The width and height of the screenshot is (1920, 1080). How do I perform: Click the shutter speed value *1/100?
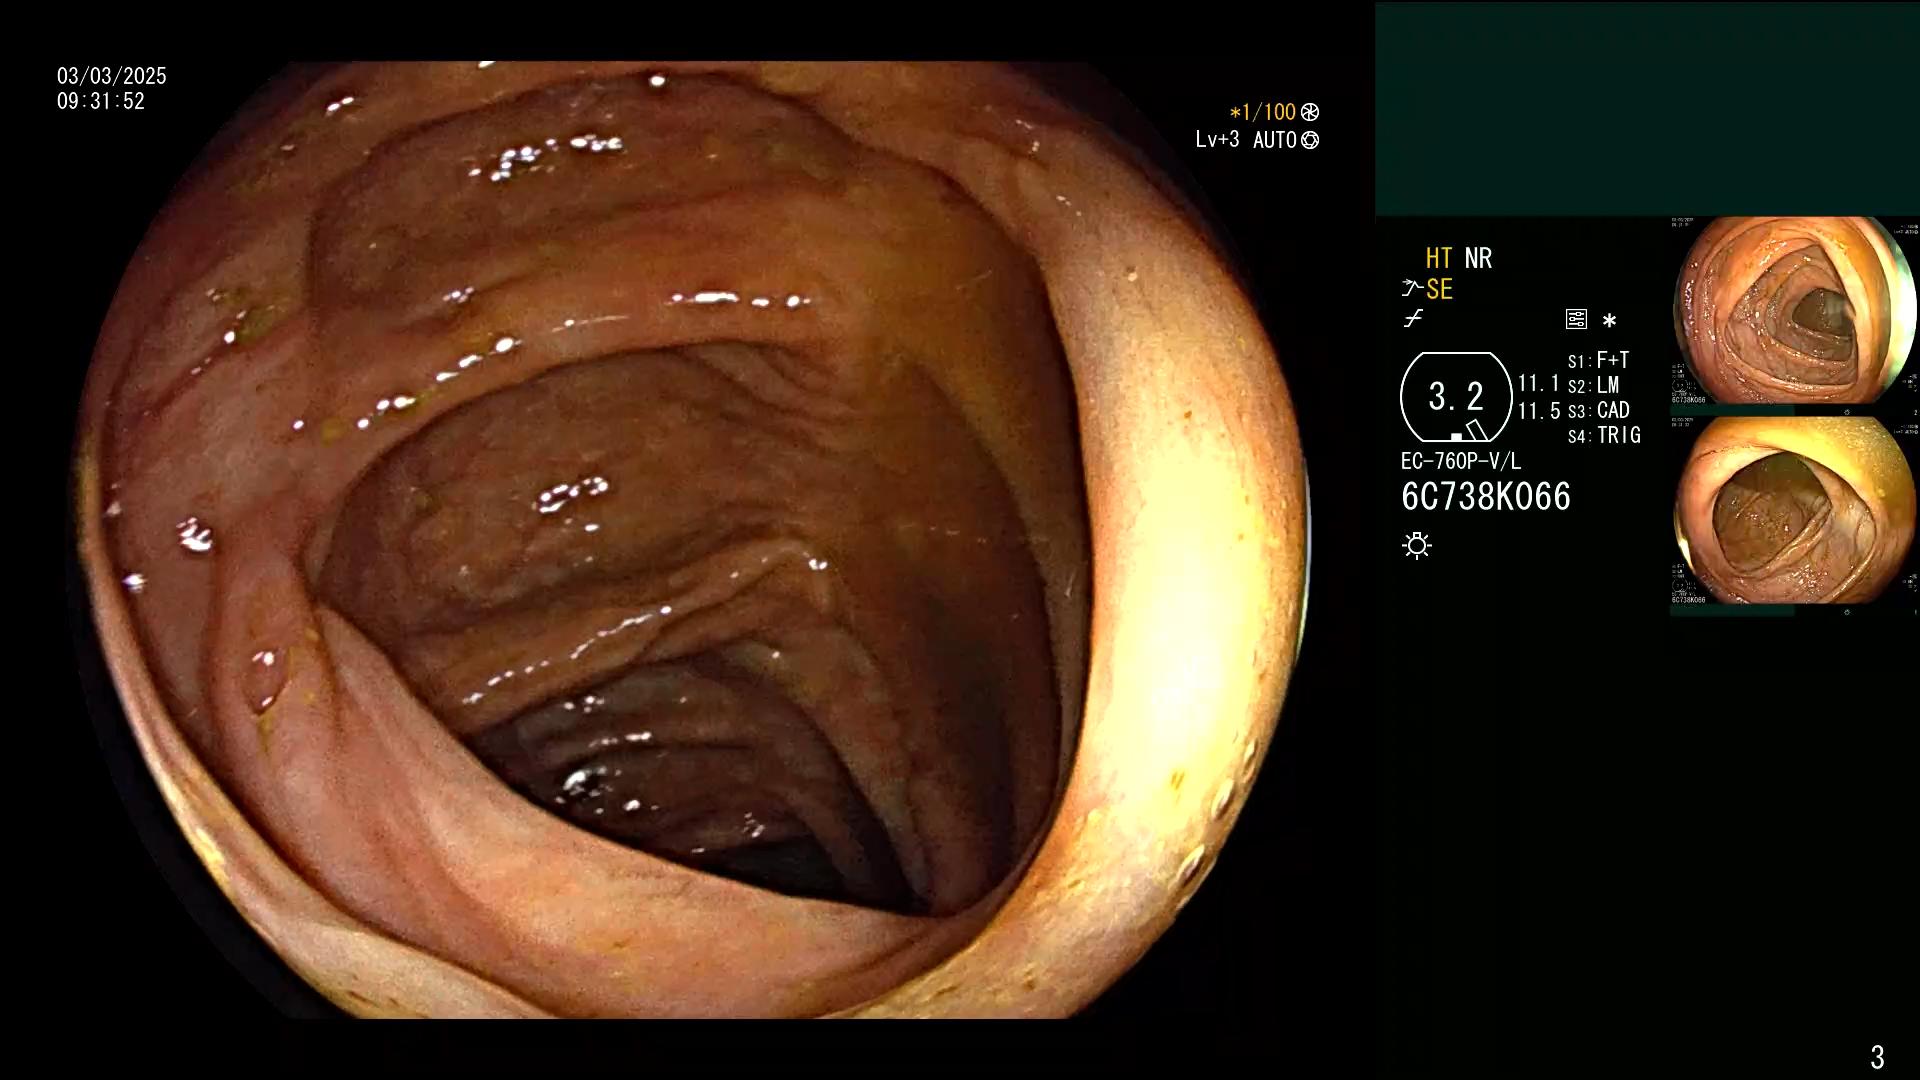(1262, 112)
